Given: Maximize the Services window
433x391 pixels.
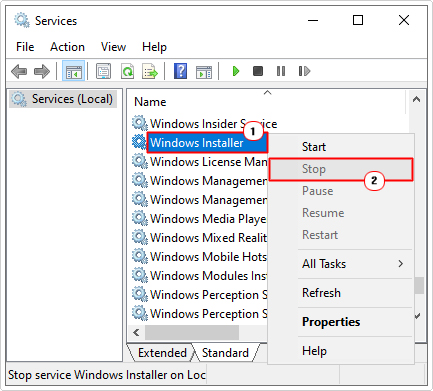Looking at the screenshot, I should pyautogui.click(x=358, y=21).
